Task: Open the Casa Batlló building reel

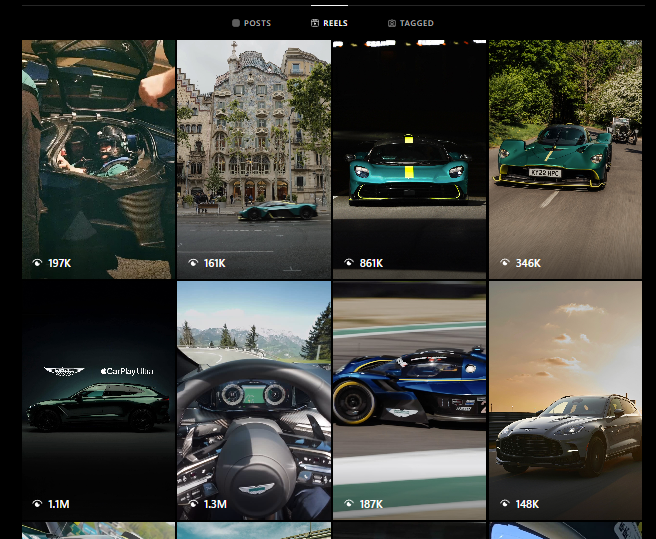Action: click(254, 159)
